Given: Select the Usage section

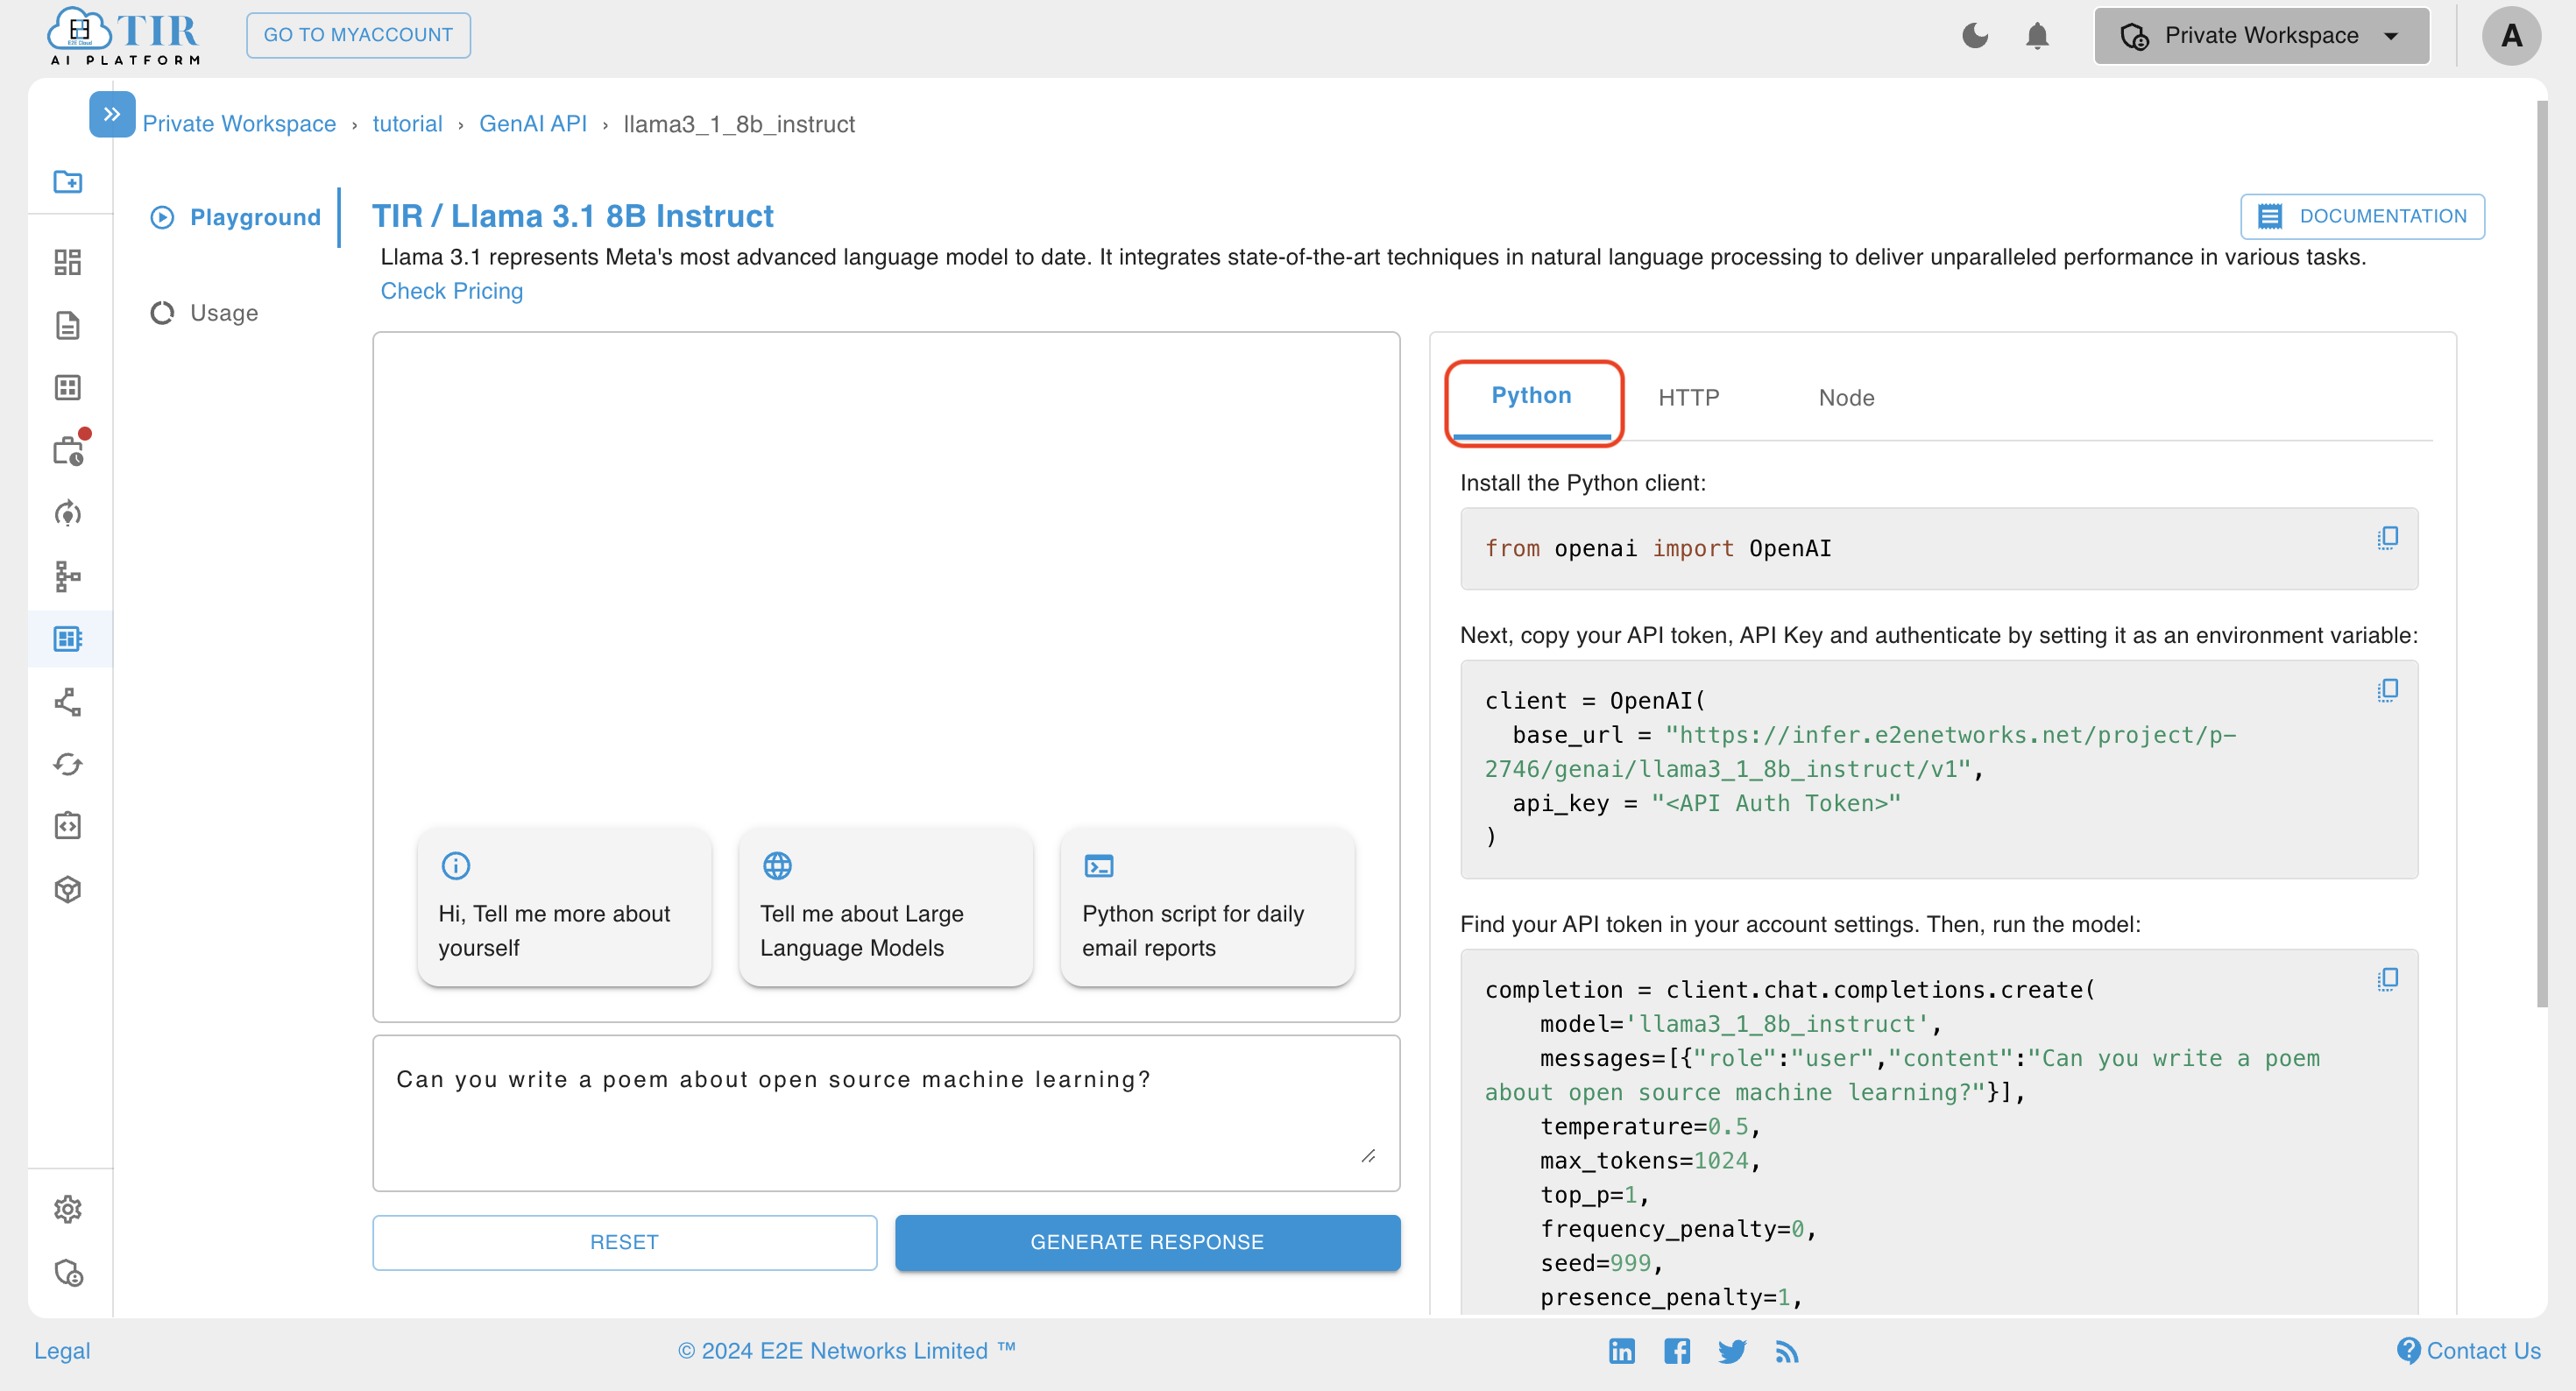Looking at the screenshot, I should tap(205, 313).
